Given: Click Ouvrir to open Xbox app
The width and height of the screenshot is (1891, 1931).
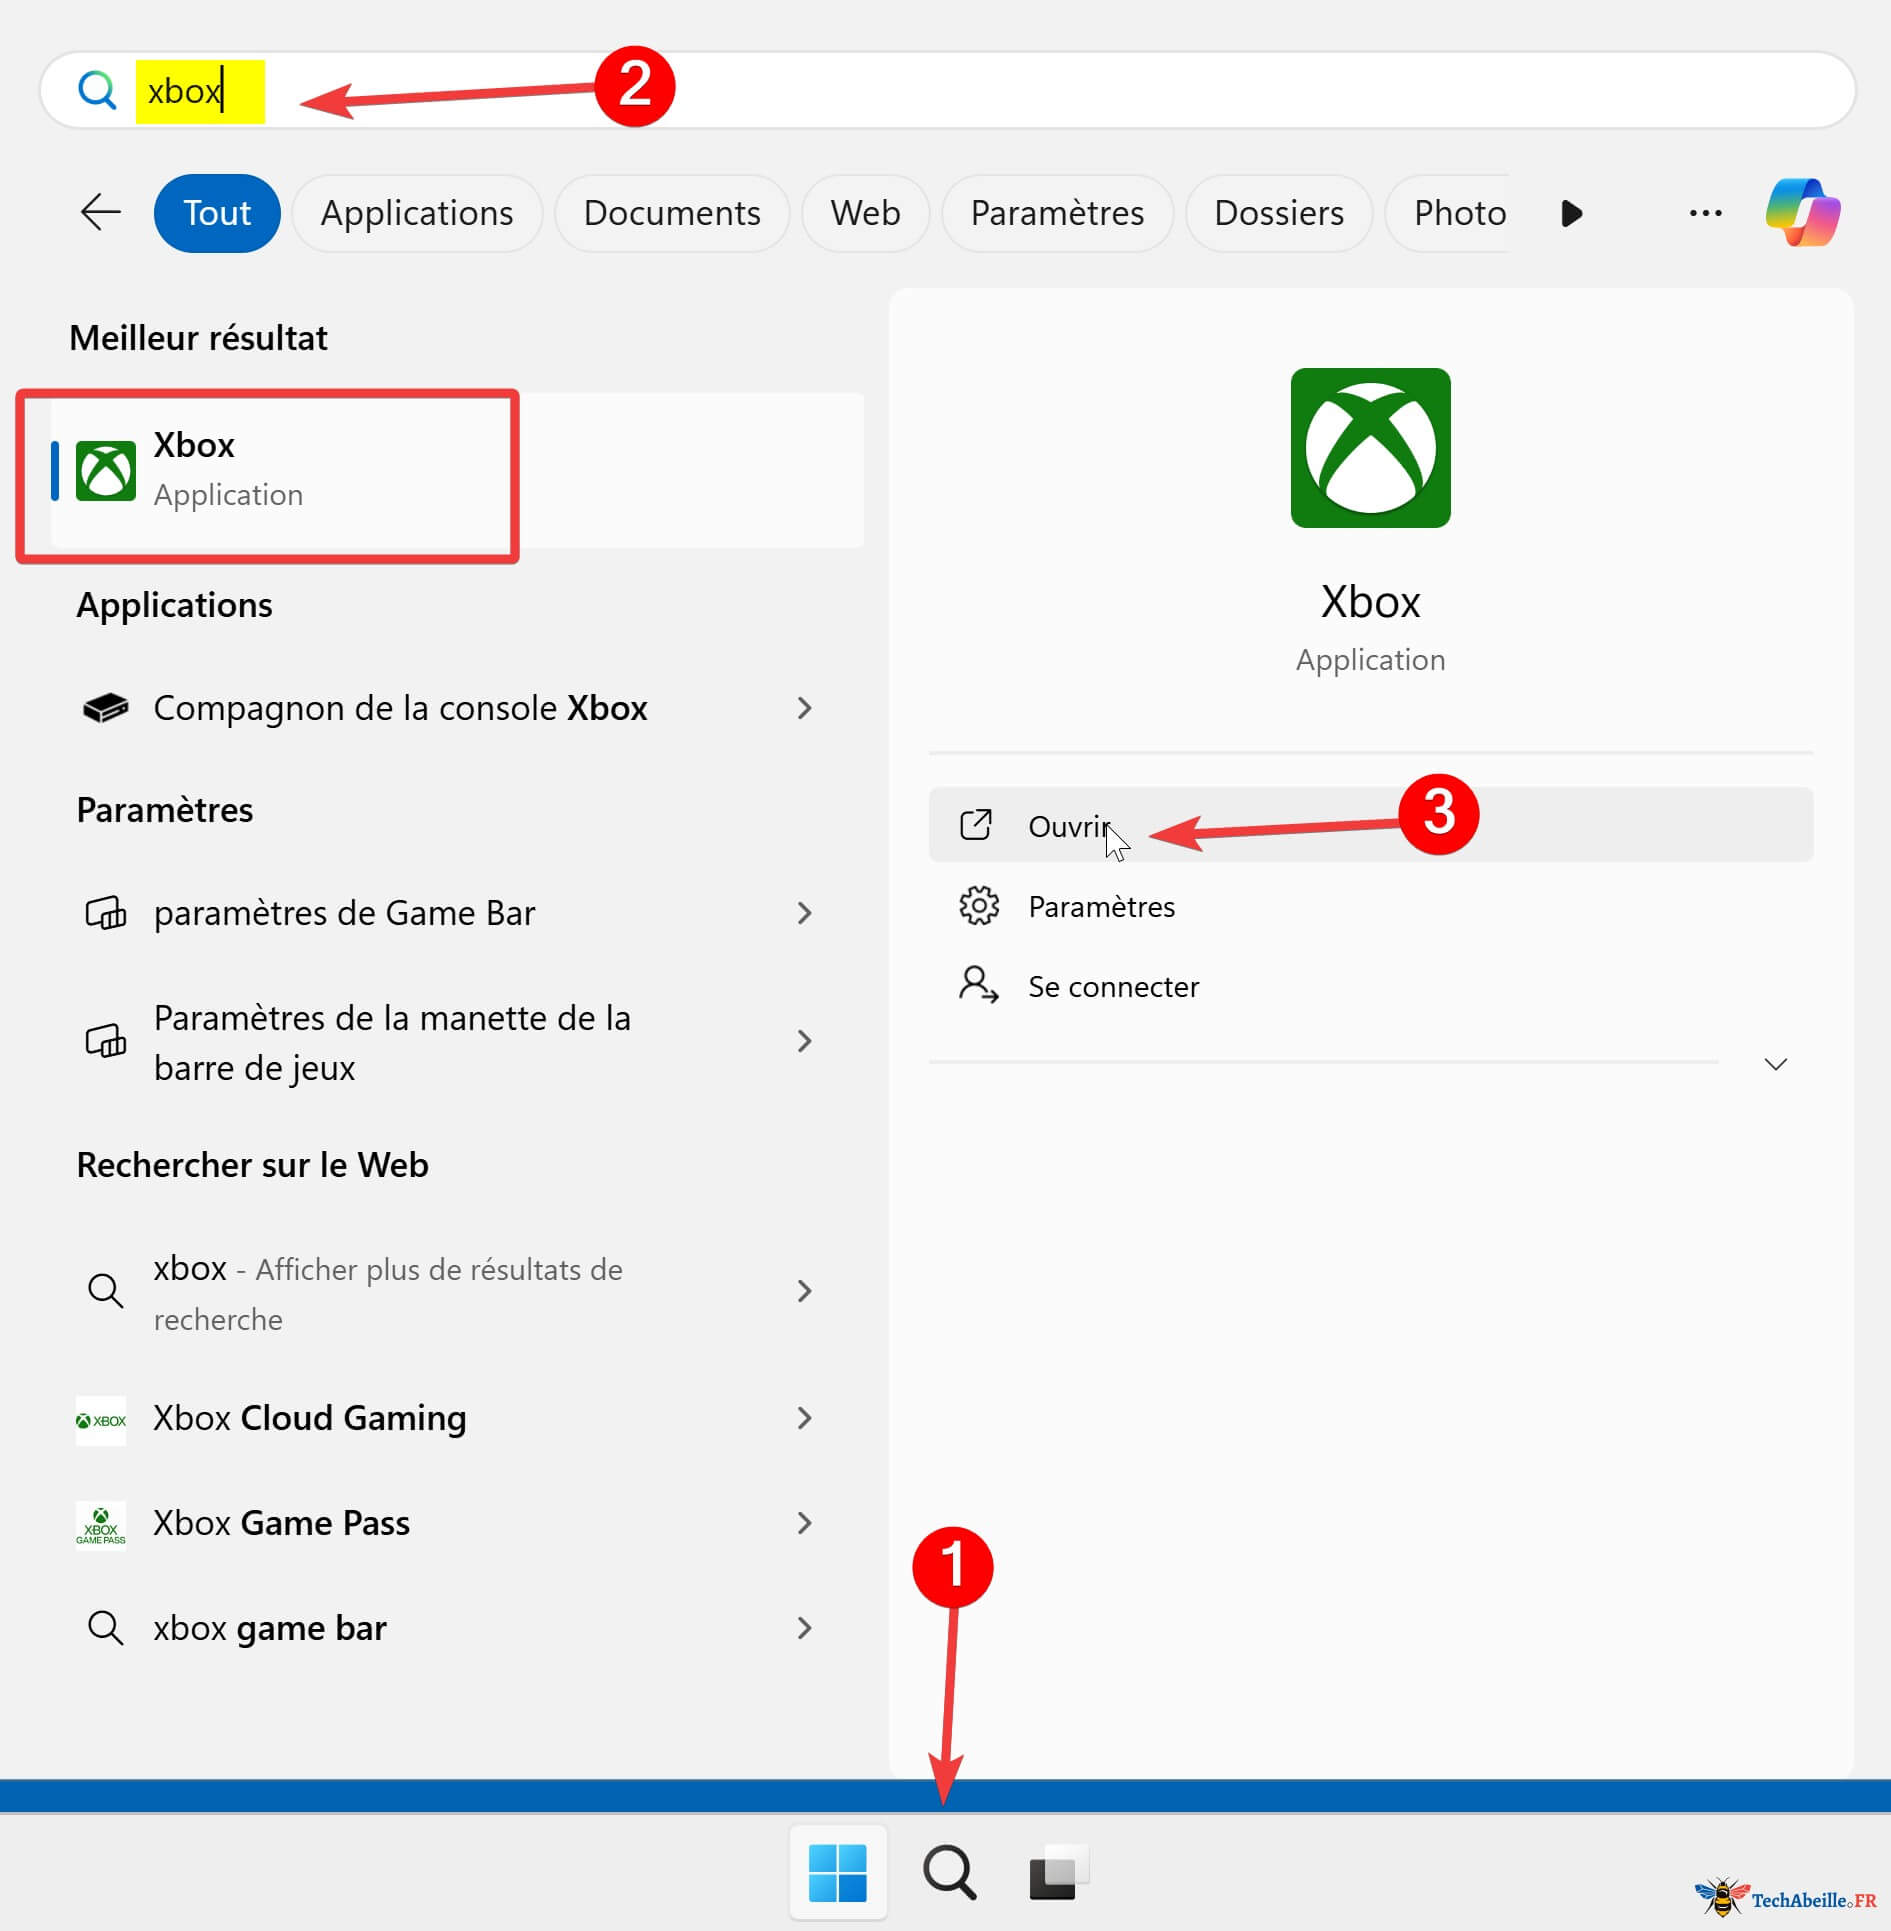Looking at the screenshot, I should tap(1370, 825).
